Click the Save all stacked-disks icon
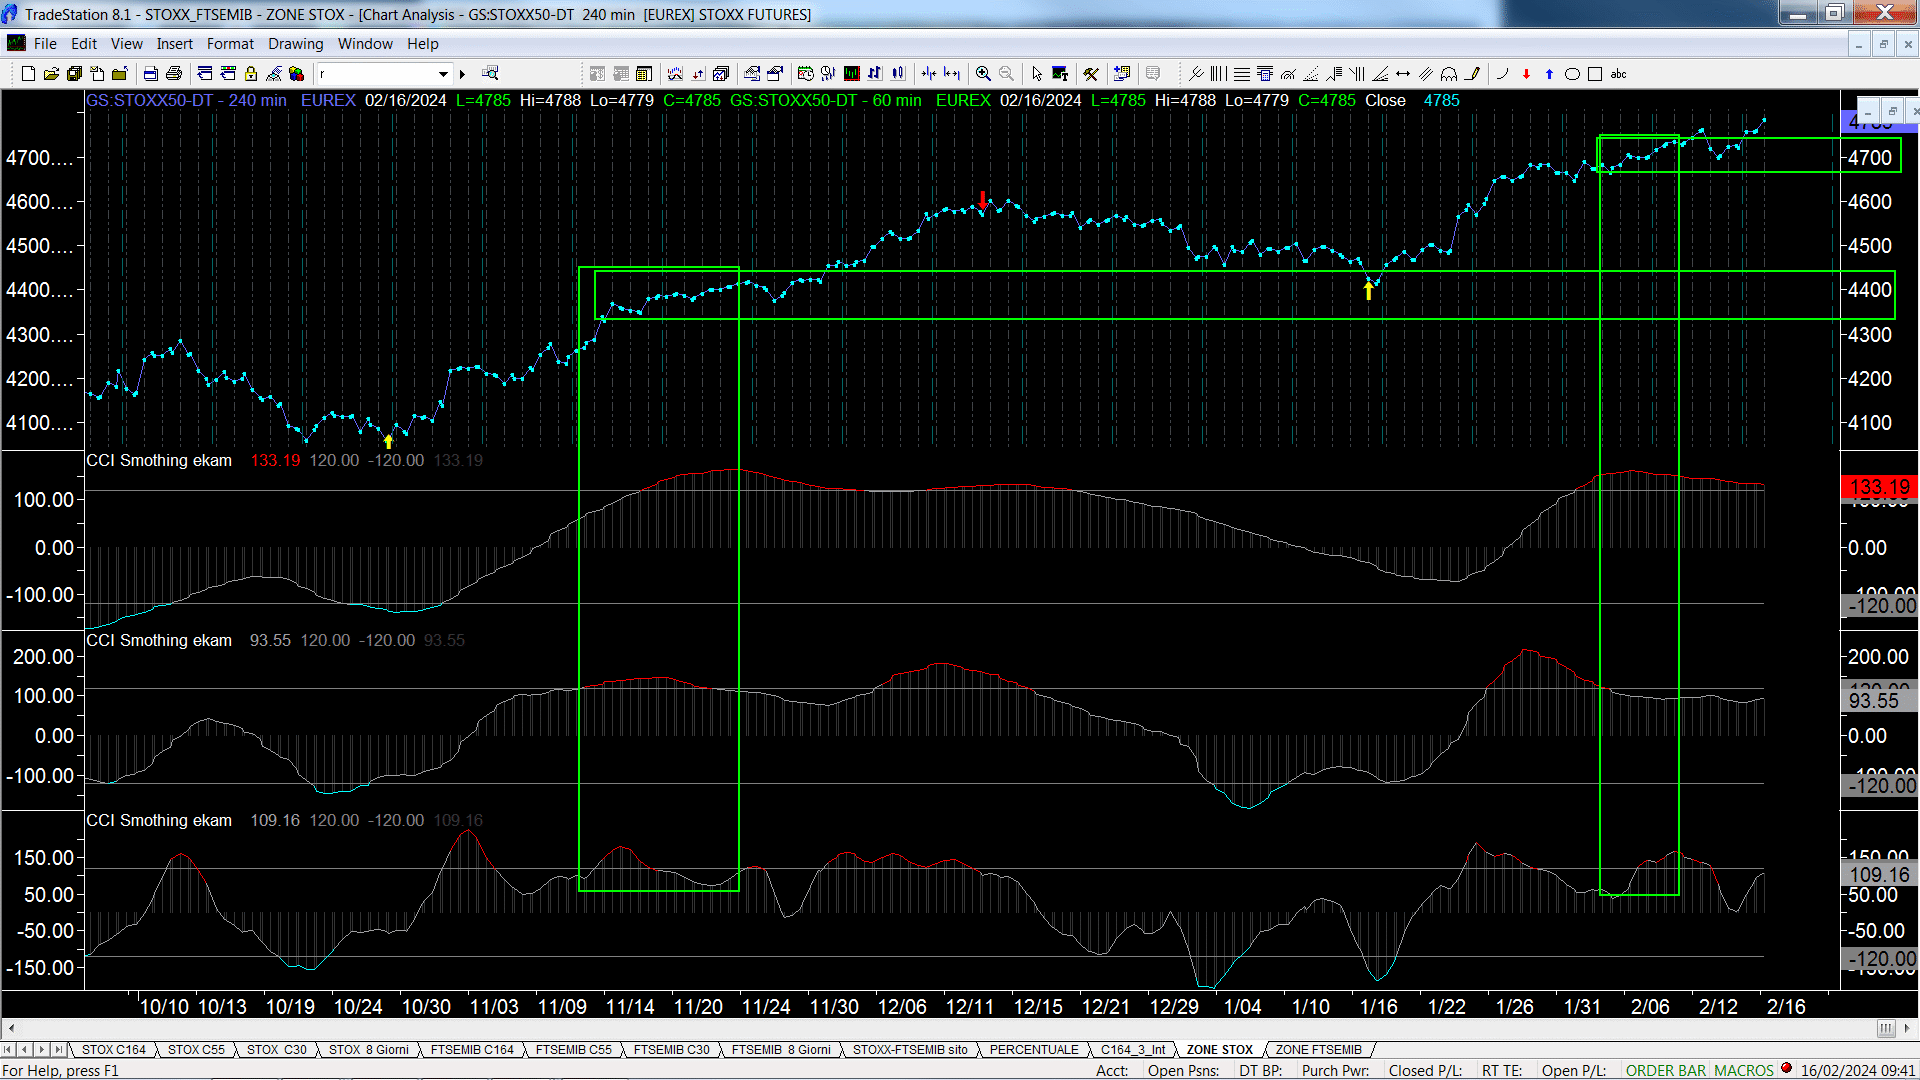Viewport: 1920px width, 1080px height. click(x=74, y=74)
